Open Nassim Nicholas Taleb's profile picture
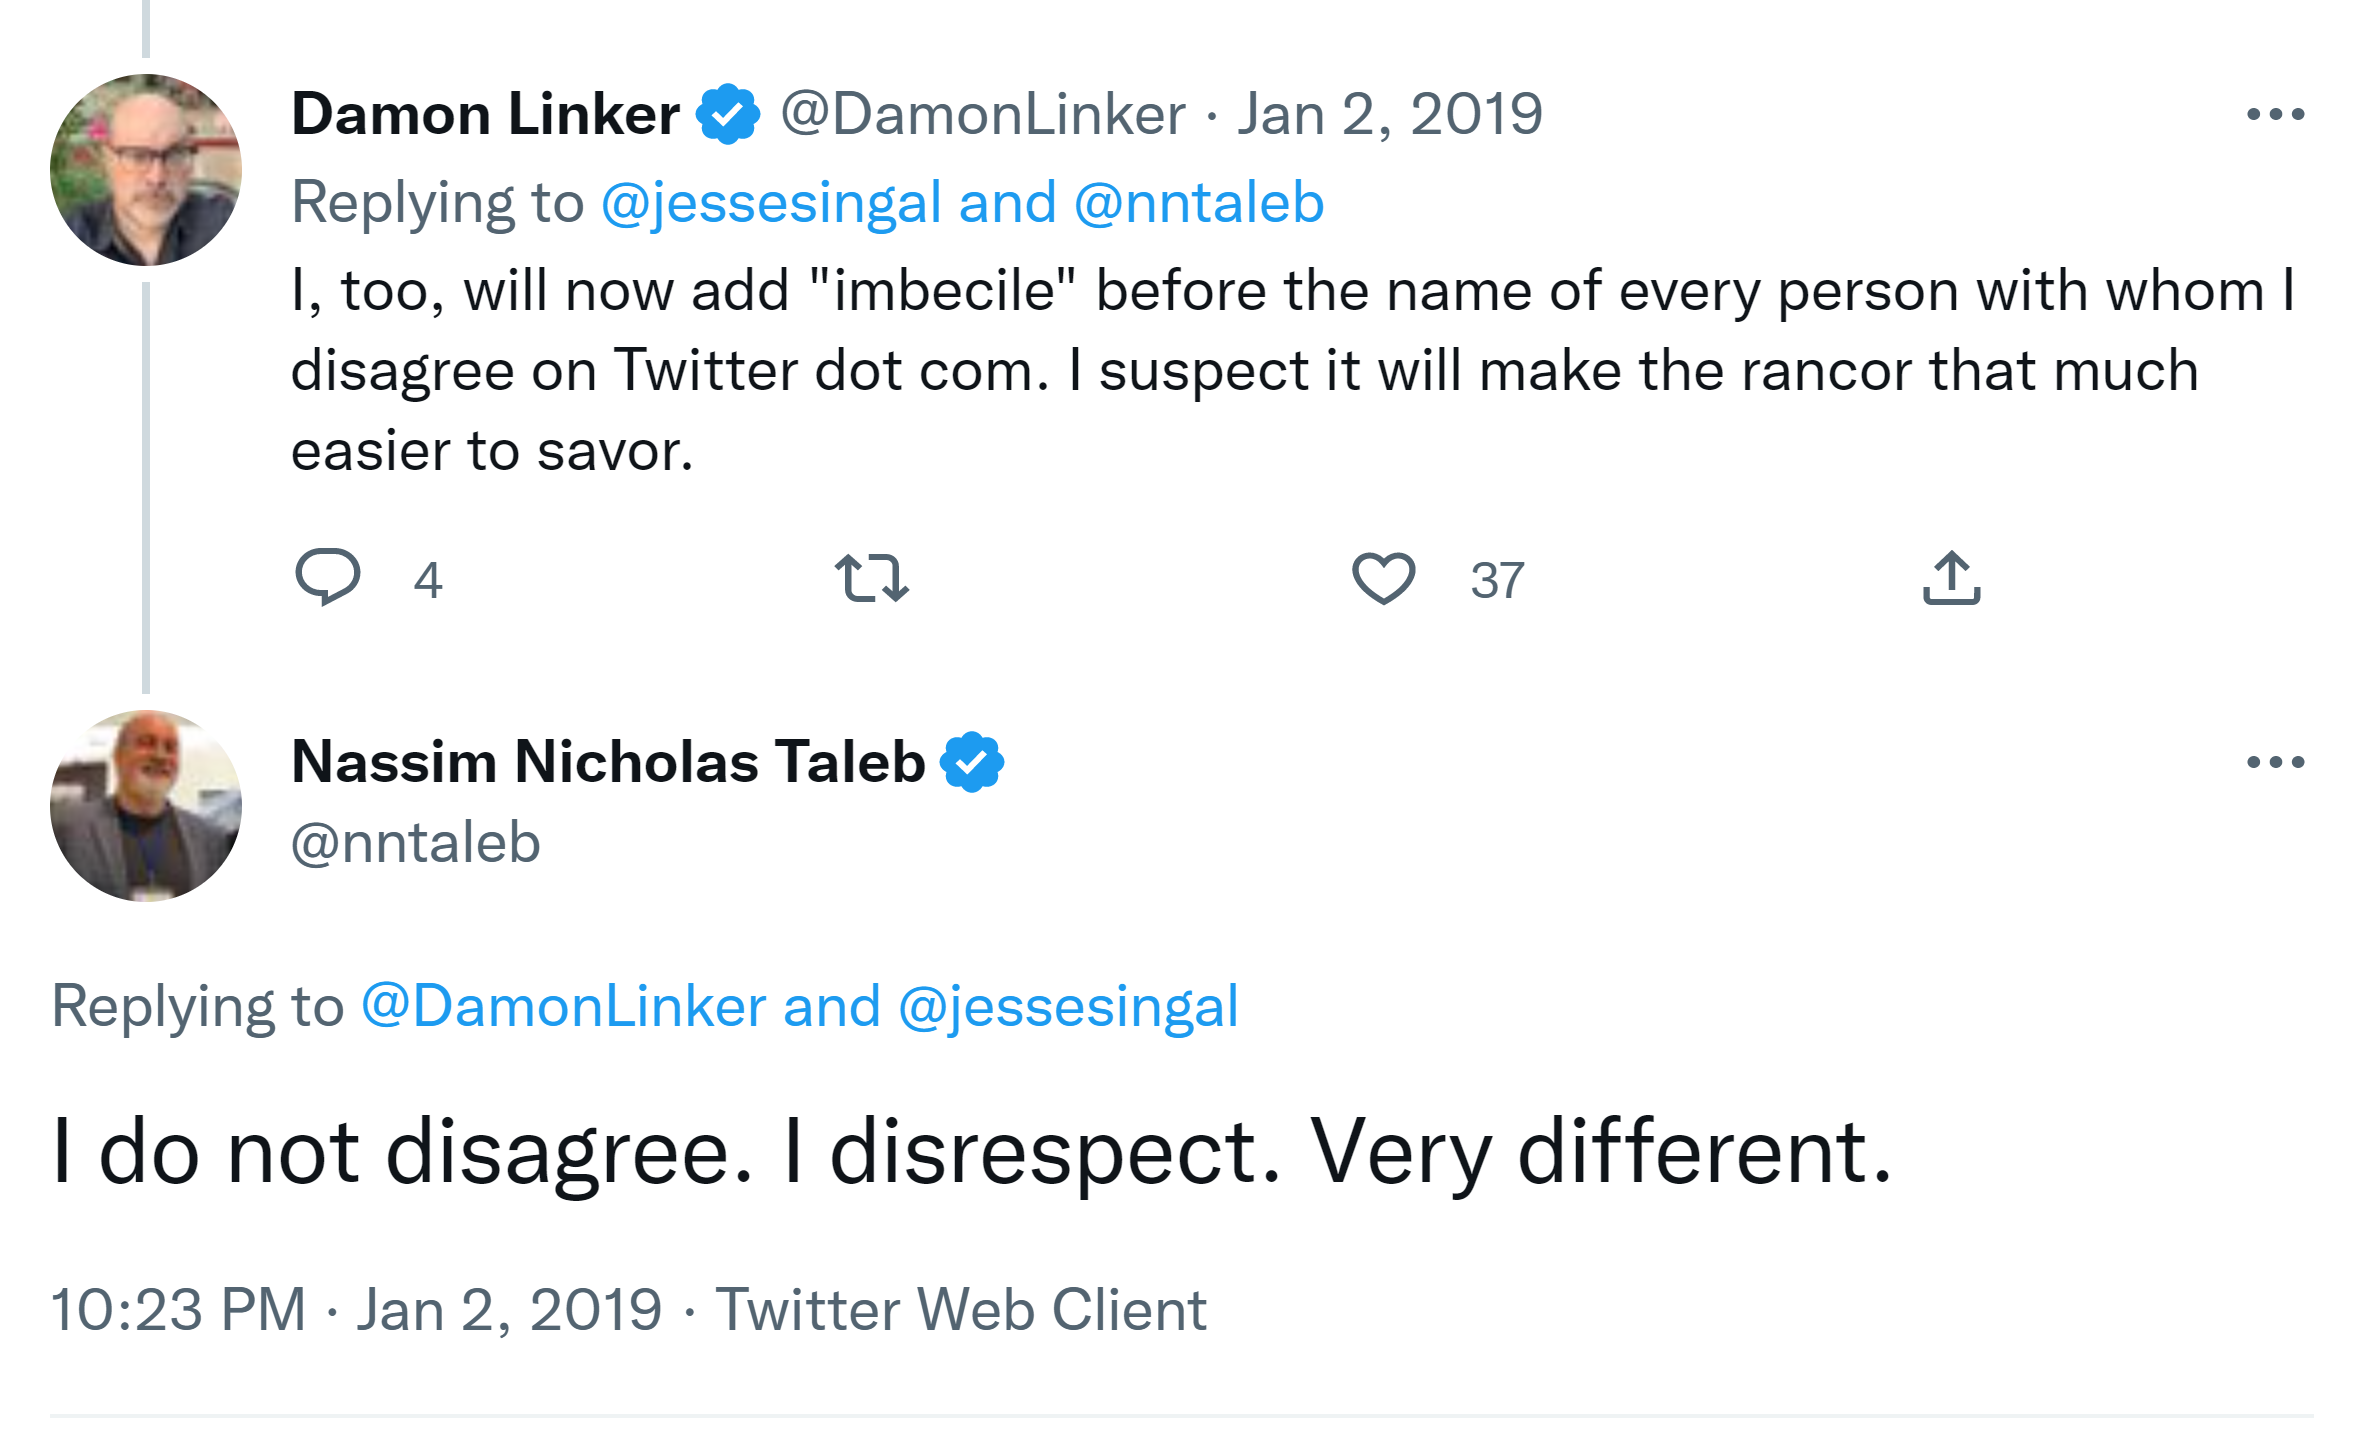This screenshot has width=2361, height=1452. tap(146, 806)
